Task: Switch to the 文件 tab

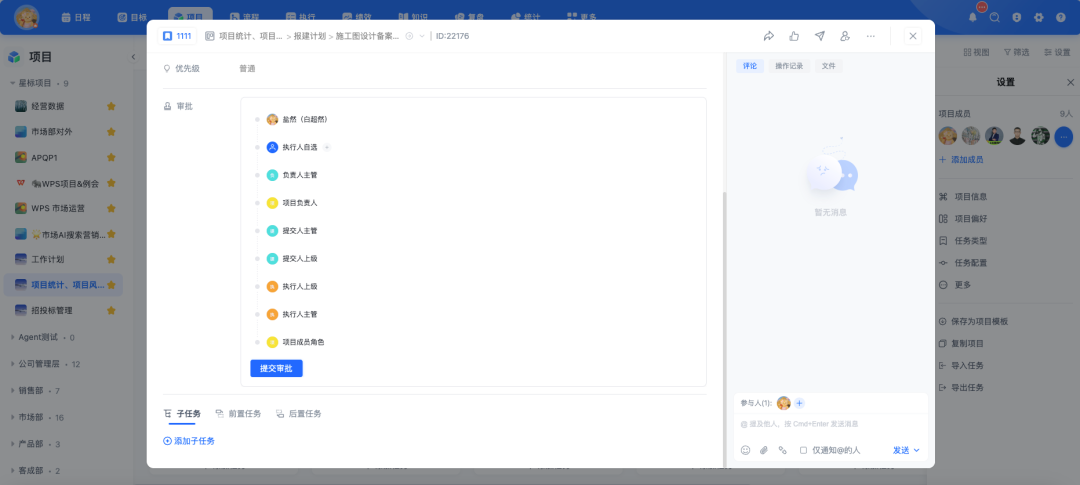Action: point(829,66)
